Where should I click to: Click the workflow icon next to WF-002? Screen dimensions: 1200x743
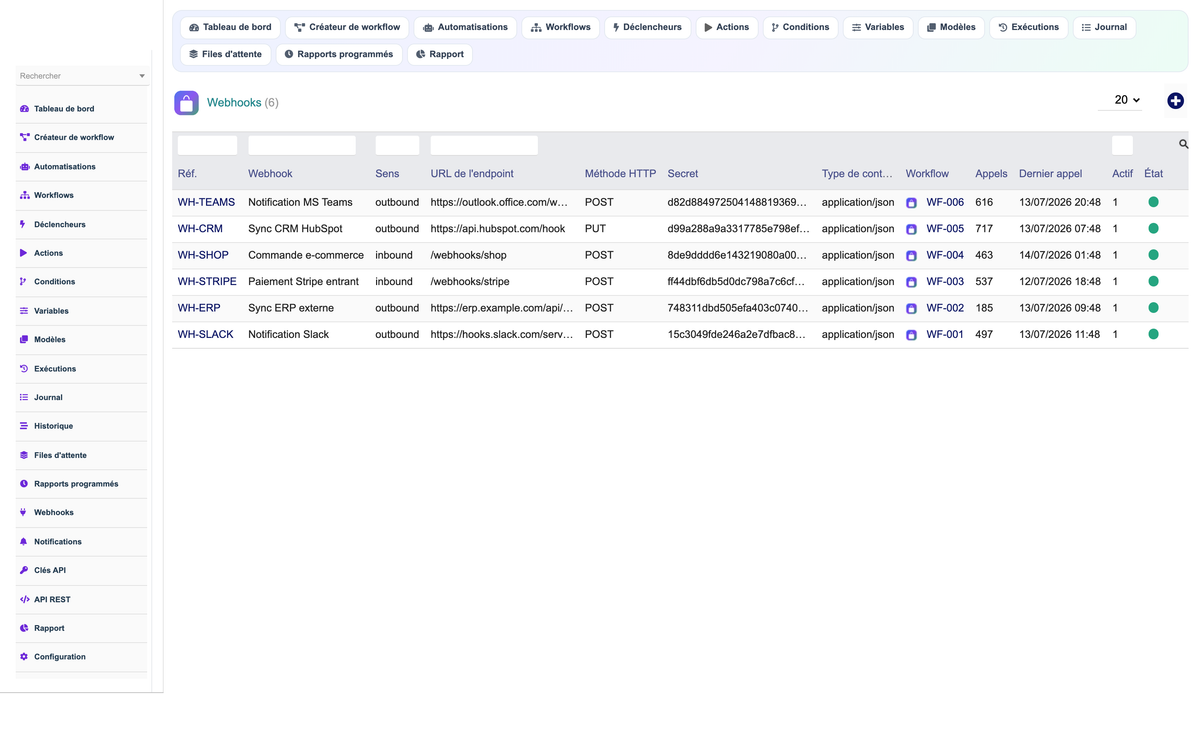[911, 309]
